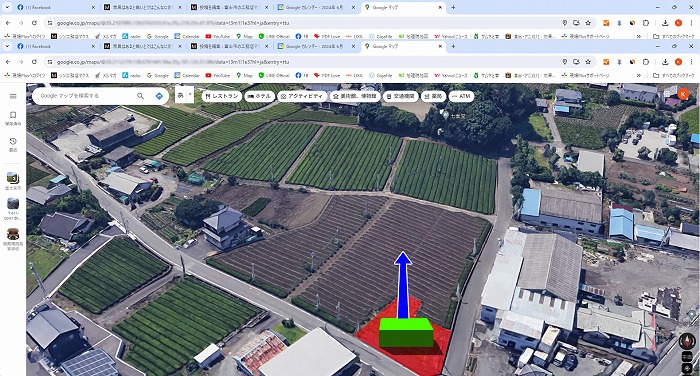Viewport: 700px width, 376px height.
Task: Choose the 交通機関 transit chip
Action: [x=400, y=96]
